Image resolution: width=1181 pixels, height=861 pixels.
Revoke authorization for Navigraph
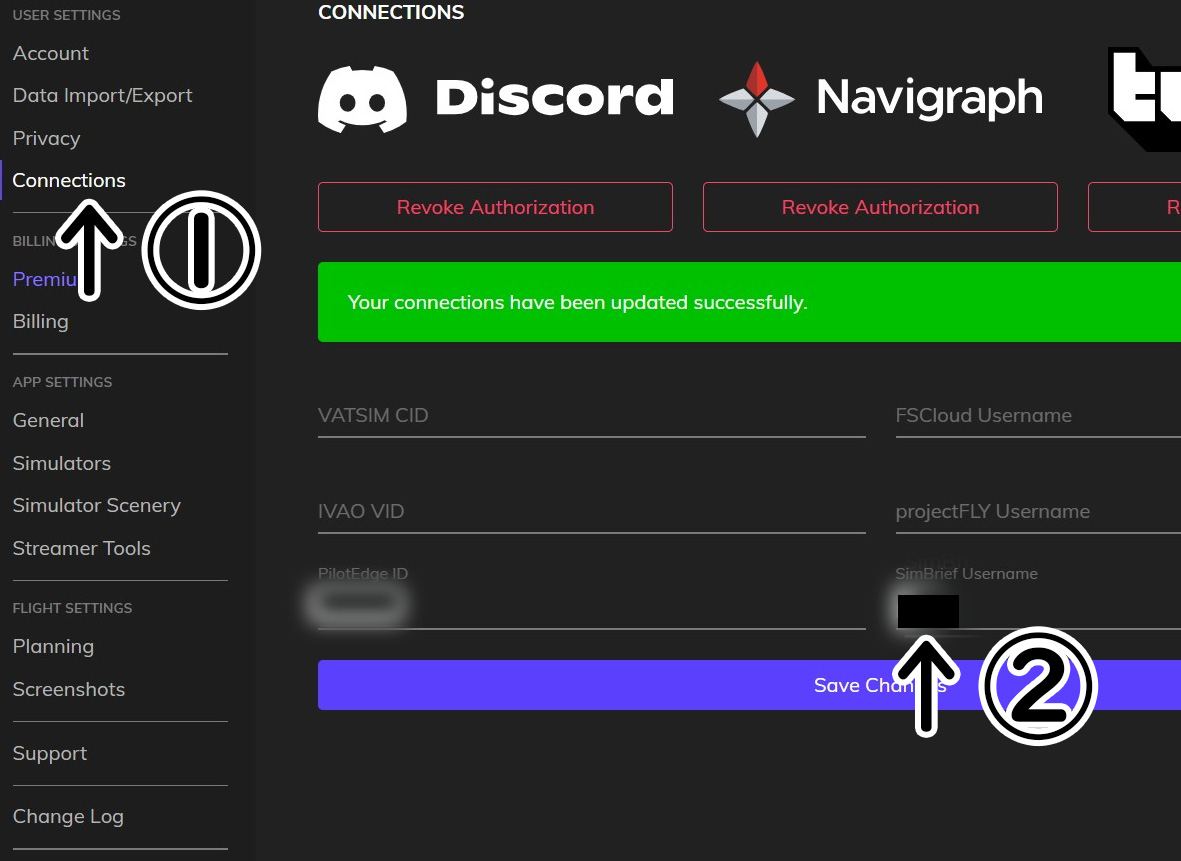(880, 207)
